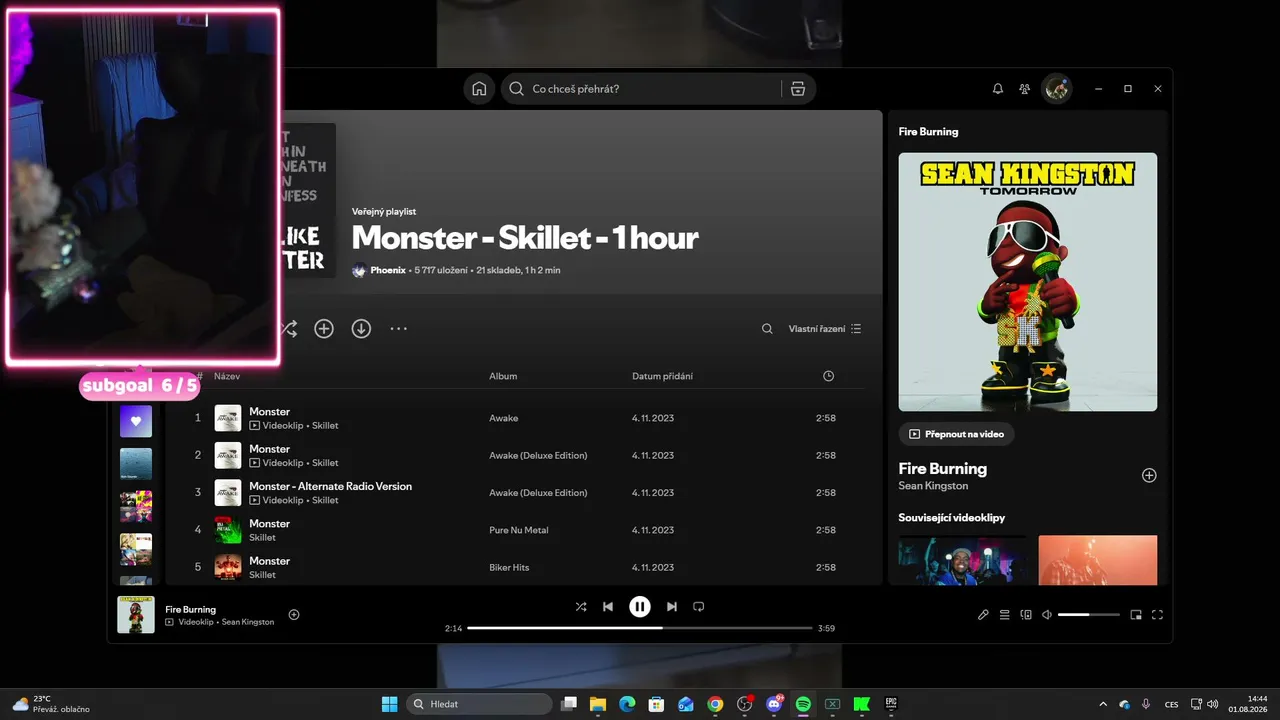Show hidden icons in system tray
This screenshot has height=720, width=1280.
1103,704
